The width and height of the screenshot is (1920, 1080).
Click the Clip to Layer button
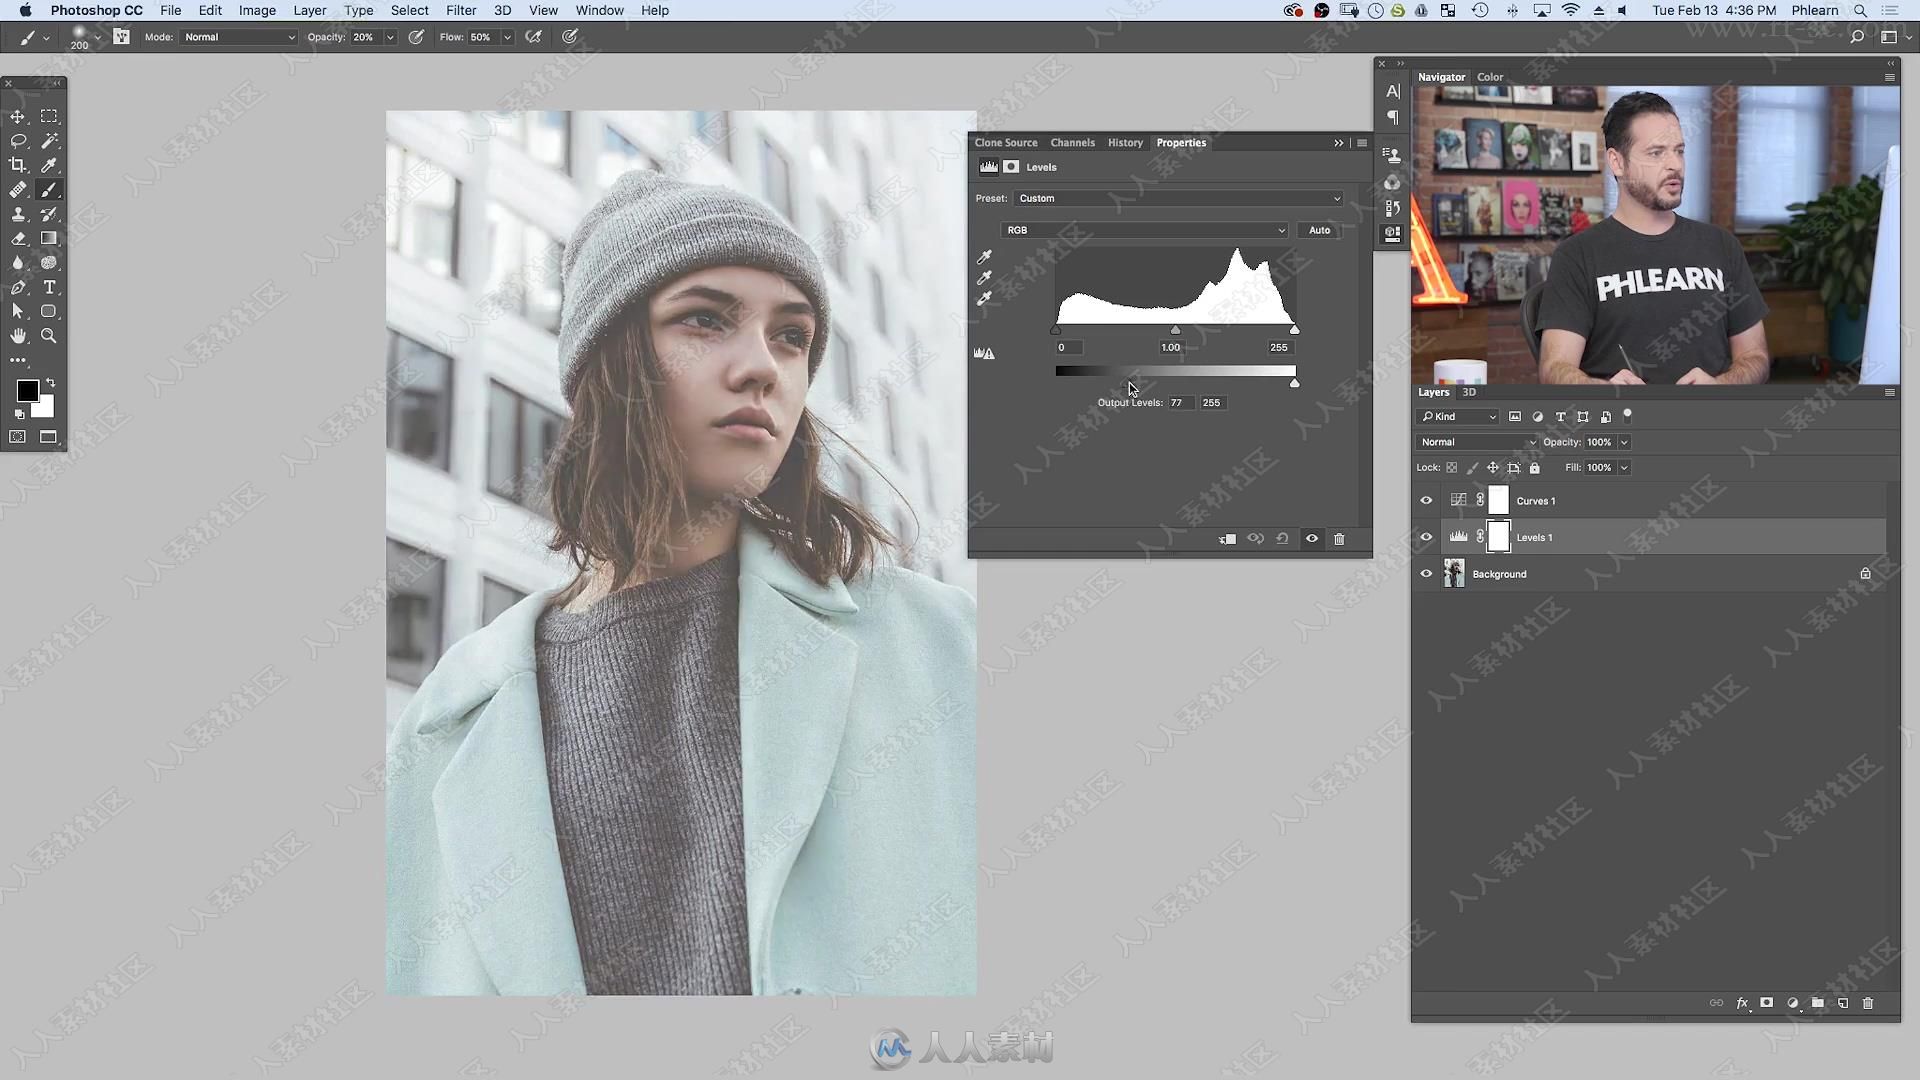[x=1226, y=538]
